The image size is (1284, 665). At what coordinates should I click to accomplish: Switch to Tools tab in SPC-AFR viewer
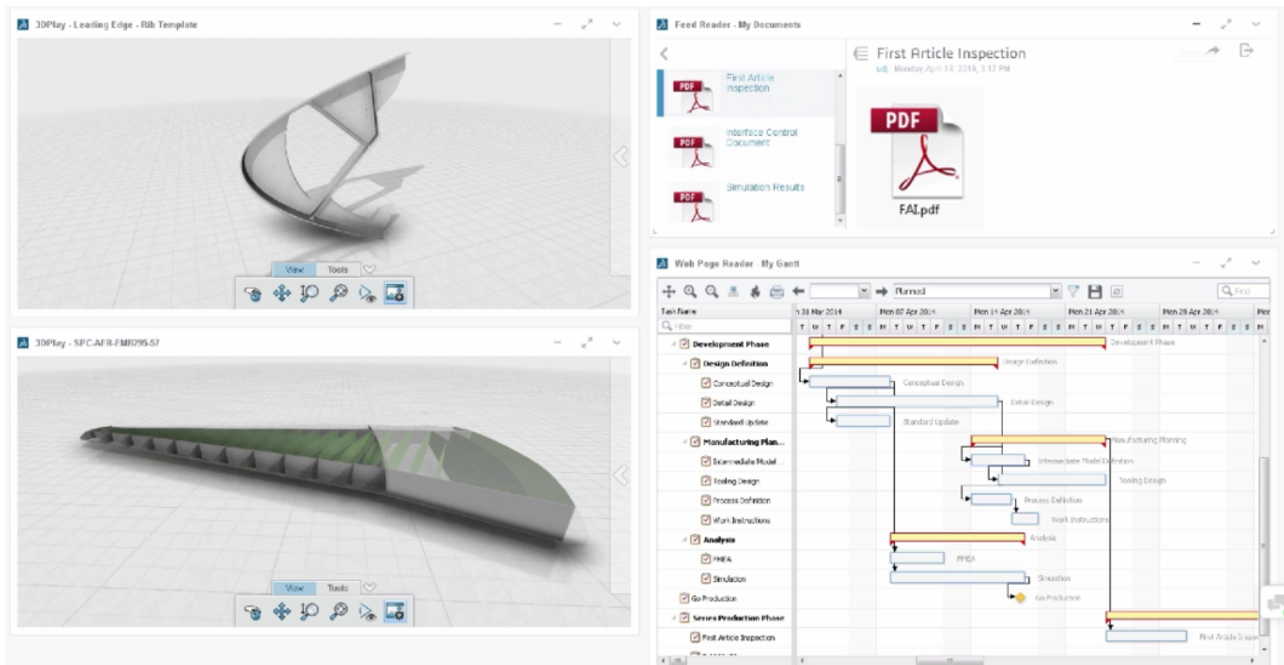(x=338, y=587)
